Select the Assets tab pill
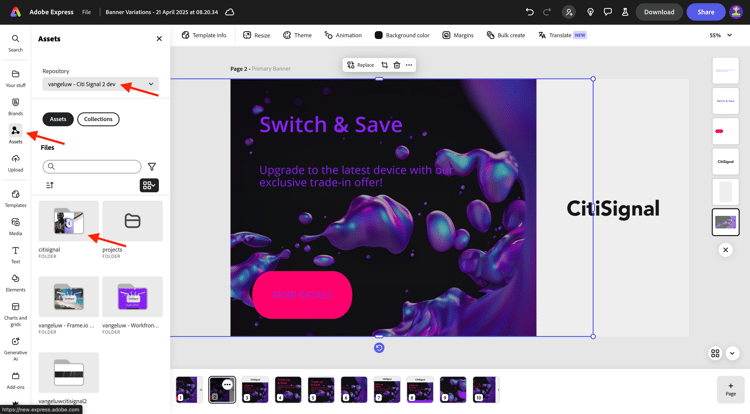This screenshot has width=750, height=414. pyautogui.click(x=58, y=119)
